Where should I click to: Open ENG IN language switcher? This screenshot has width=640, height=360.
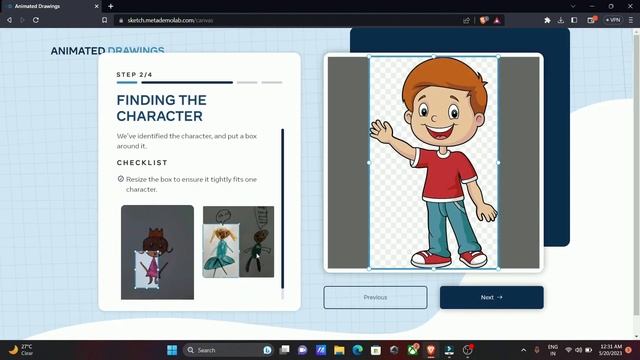pos(553,350)
